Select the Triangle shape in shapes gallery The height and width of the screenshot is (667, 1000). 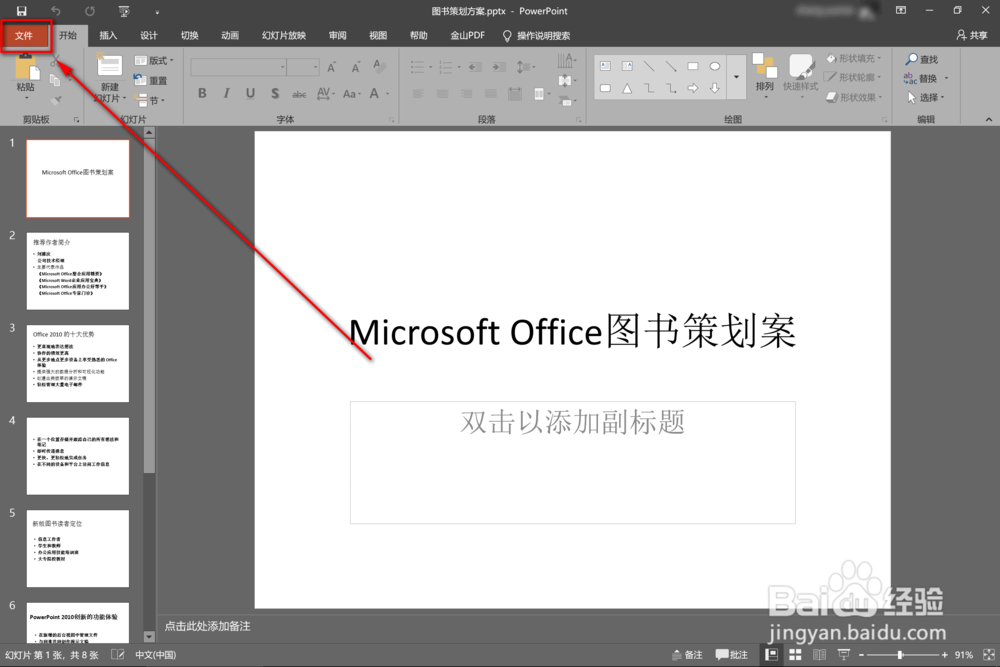click(x=628, y=88)
